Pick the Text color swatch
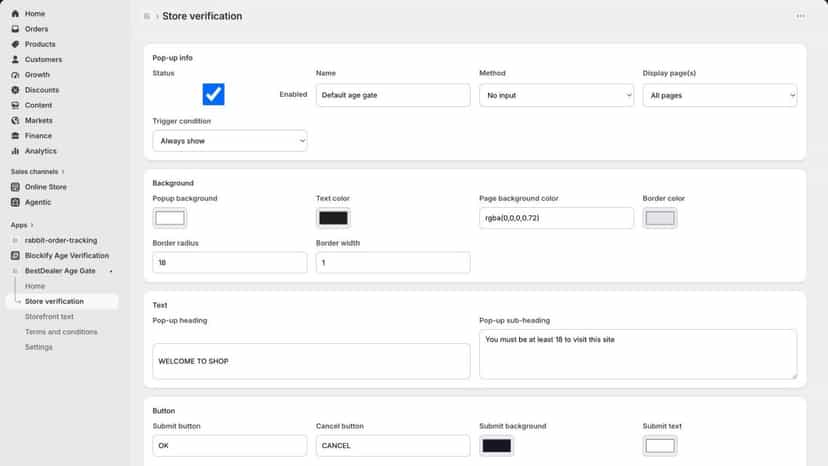This screenshot has height=466, width=828. click(333, 218)
